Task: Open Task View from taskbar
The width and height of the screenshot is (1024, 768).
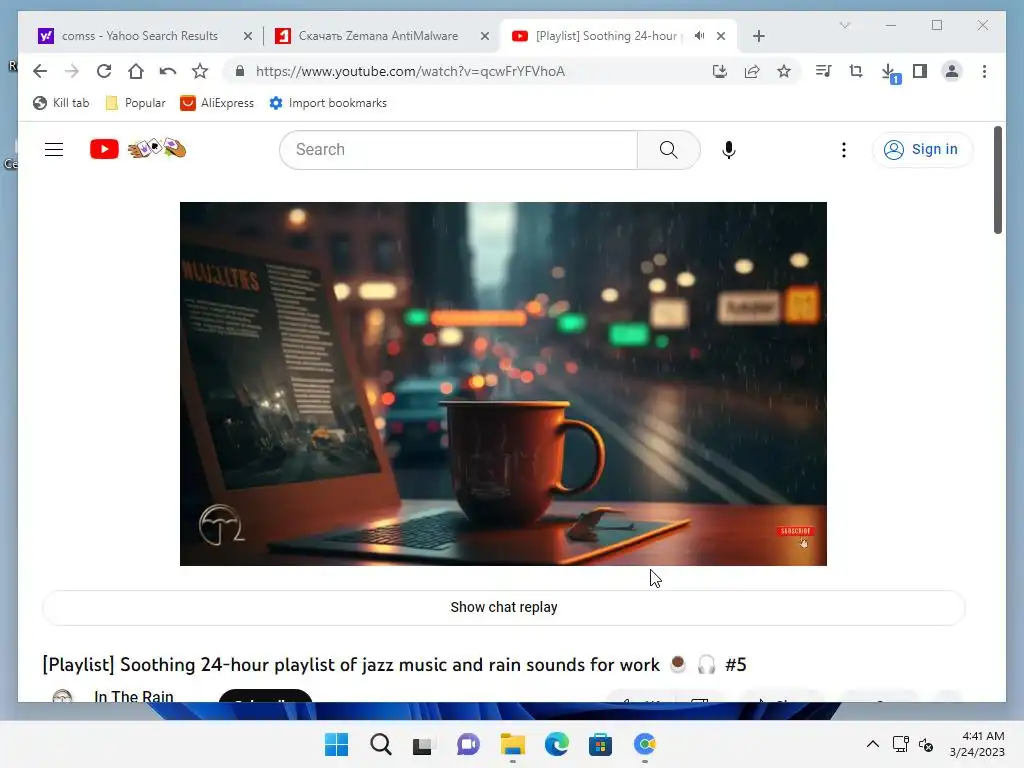Action: pos(423,744)
